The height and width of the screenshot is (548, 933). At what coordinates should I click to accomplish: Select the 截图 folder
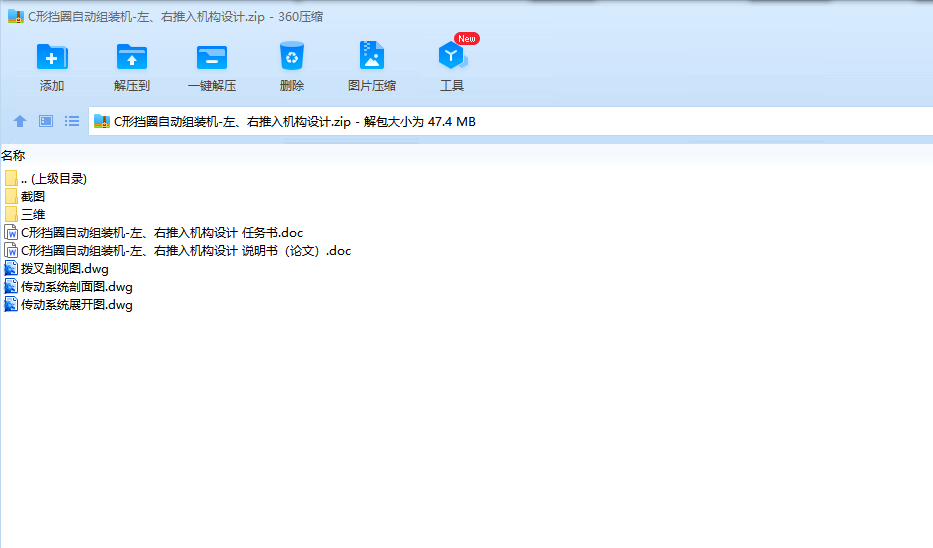(x=25, y=196)
